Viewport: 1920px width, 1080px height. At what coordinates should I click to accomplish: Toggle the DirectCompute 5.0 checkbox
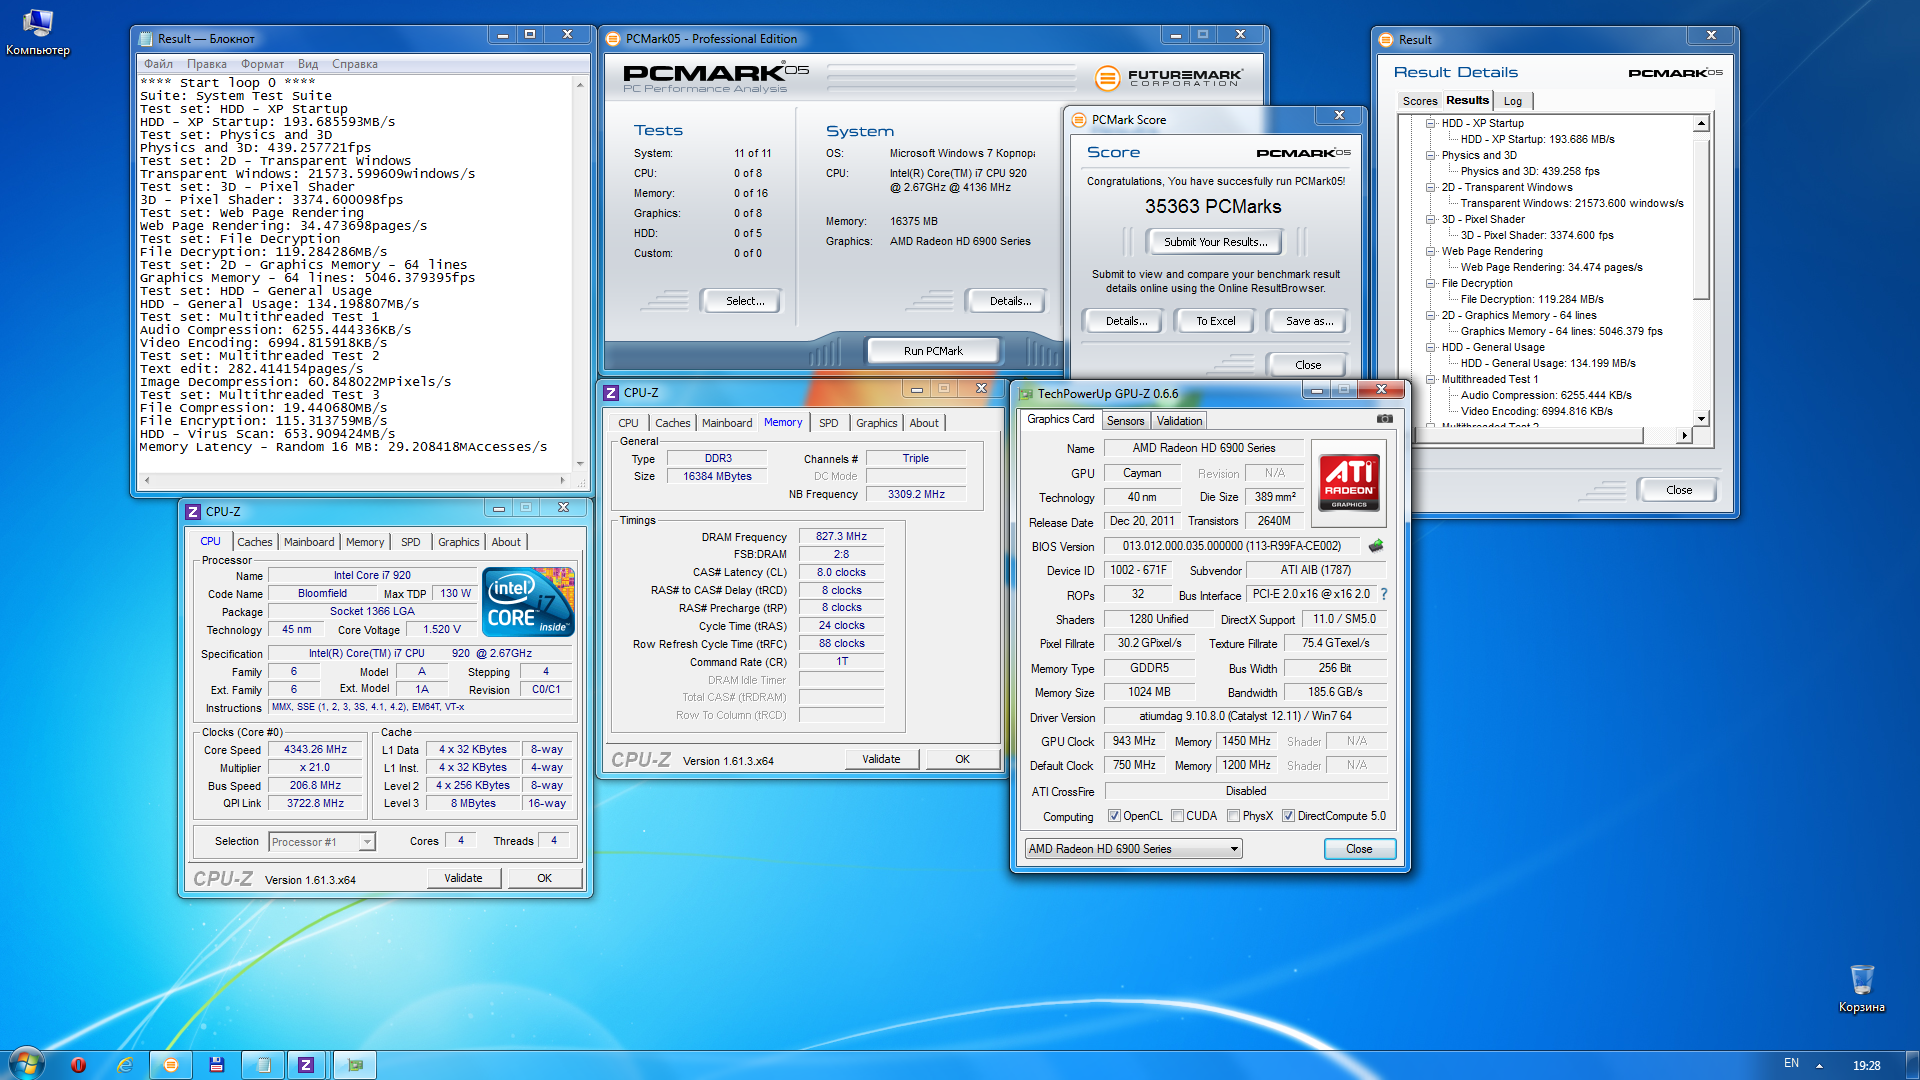click(x=1288, y=816)
